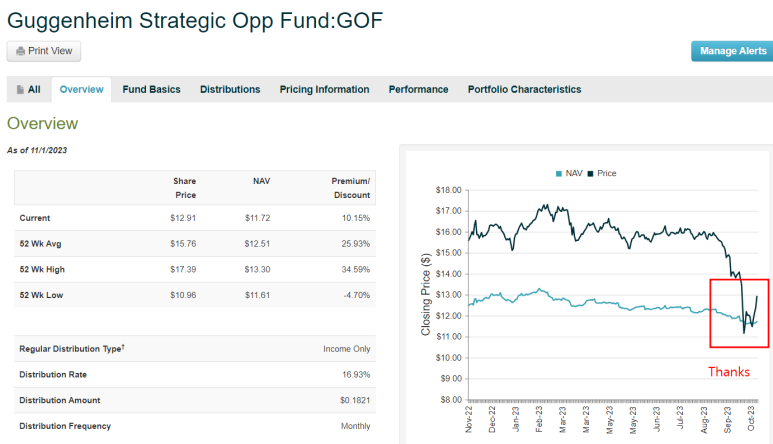Click the Feb-23 x-axis label
The width and height of the screenshot is (773, 444).
click(x=539, y=419)
